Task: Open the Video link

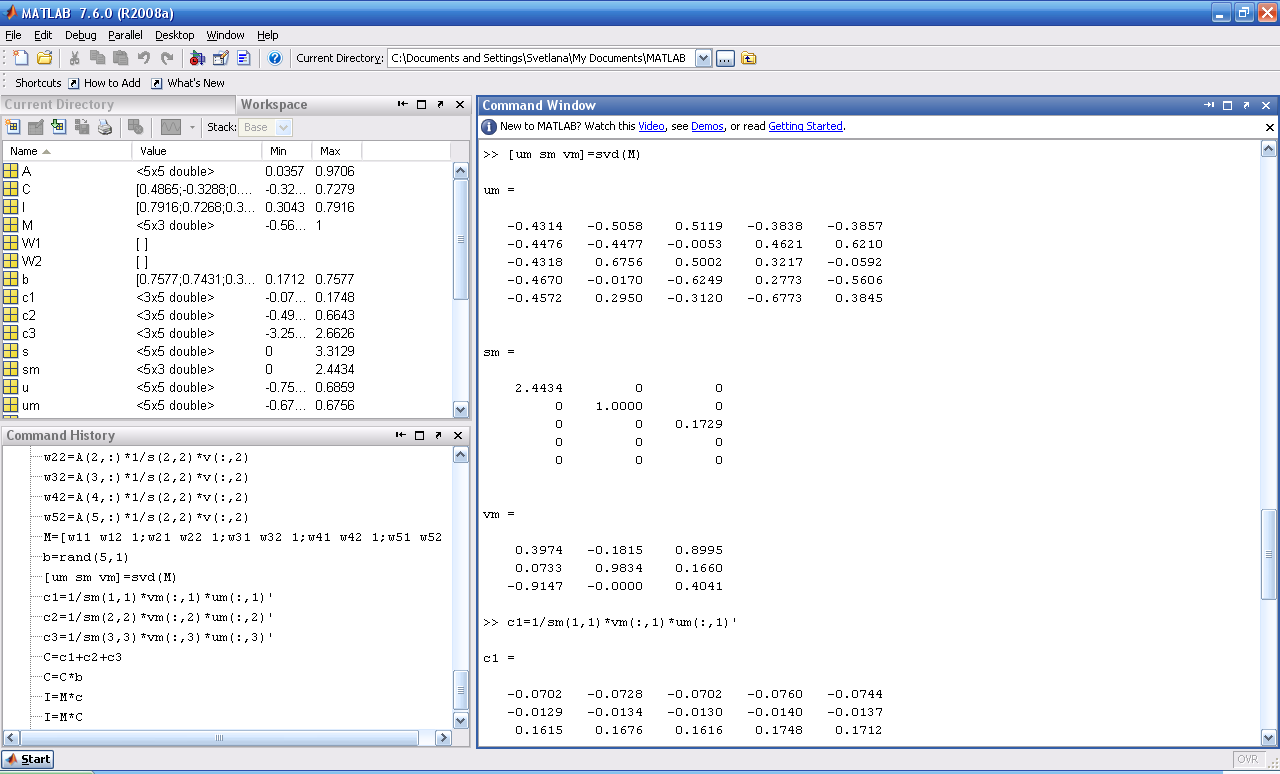Action: click(652, 126)
